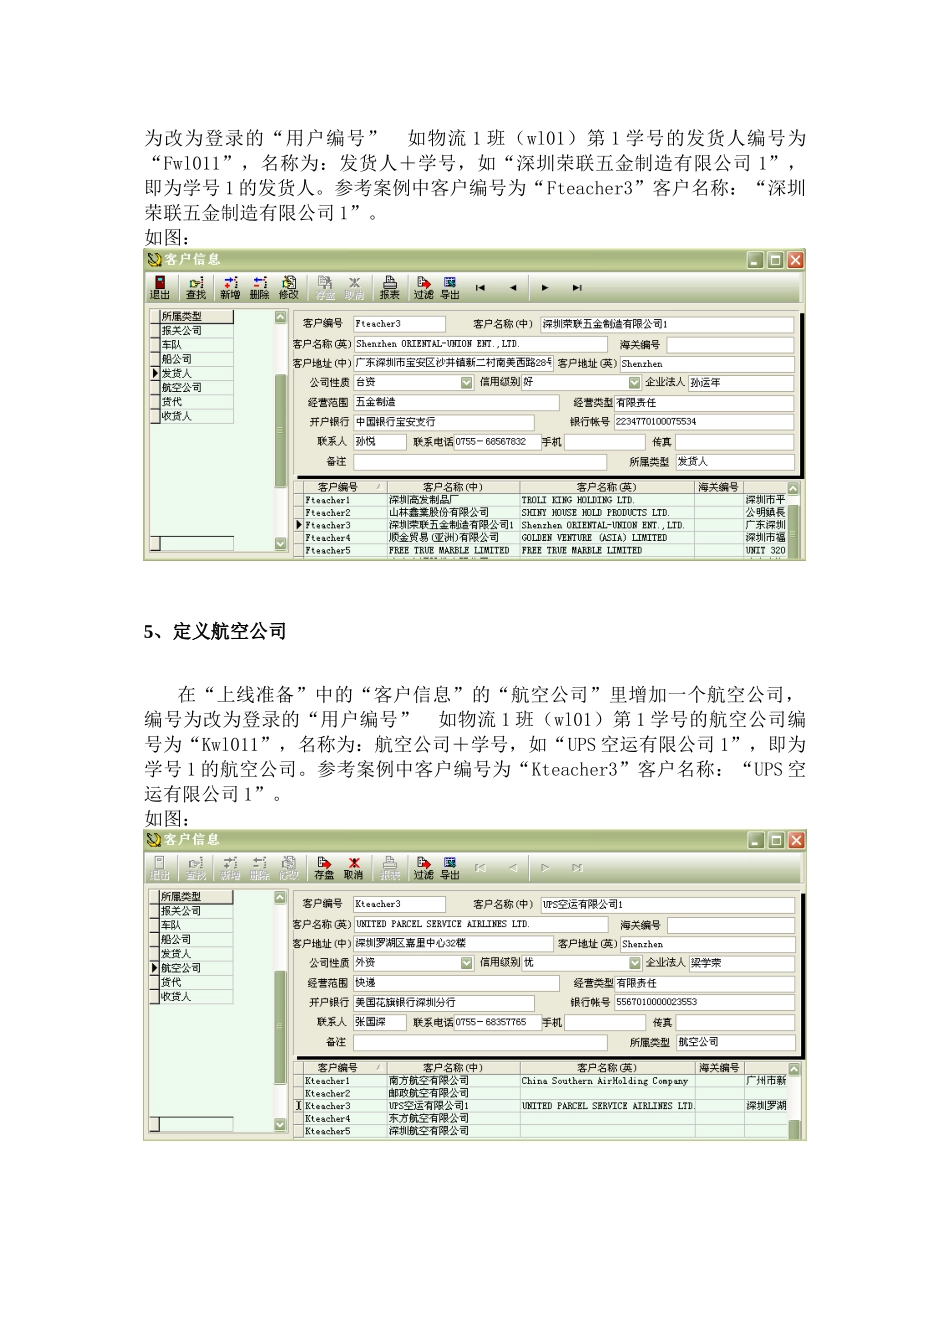Click 报表 printer icon in the Fteacher3 window

coord(389,287)
